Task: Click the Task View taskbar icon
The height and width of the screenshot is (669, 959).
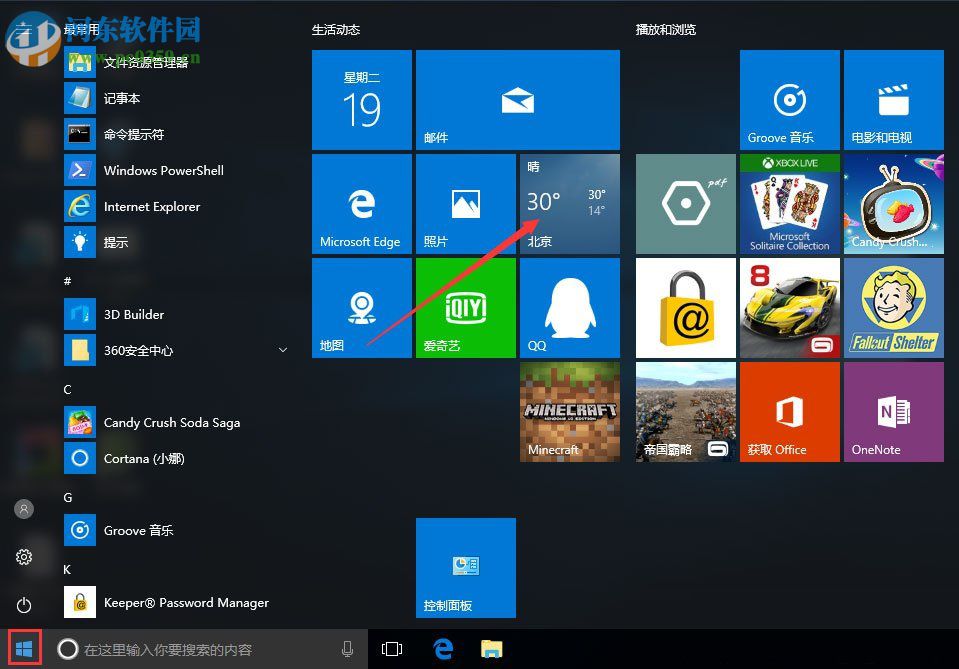Action: (x=392, y=649)
